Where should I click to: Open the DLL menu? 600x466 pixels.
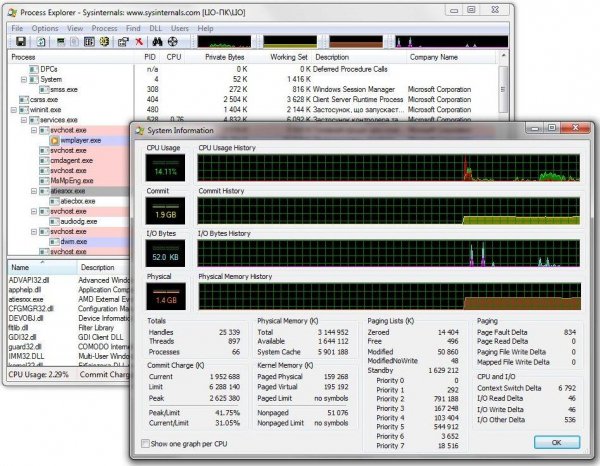[156, 28]
